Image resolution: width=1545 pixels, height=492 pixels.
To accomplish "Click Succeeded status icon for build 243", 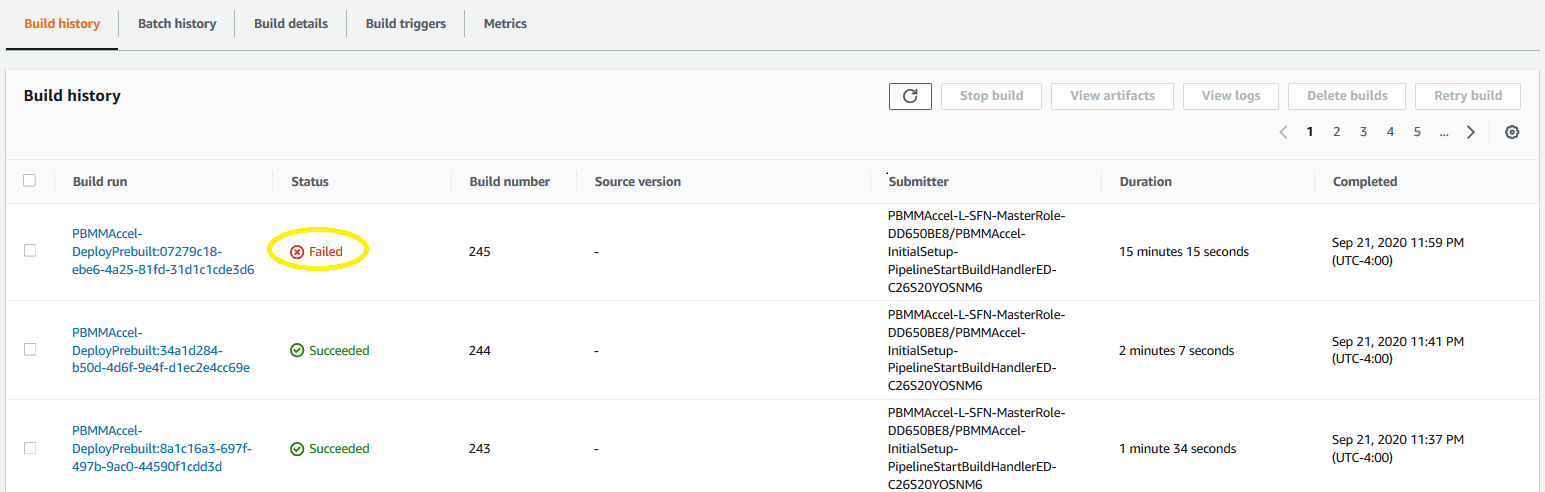I will [297, 449].
